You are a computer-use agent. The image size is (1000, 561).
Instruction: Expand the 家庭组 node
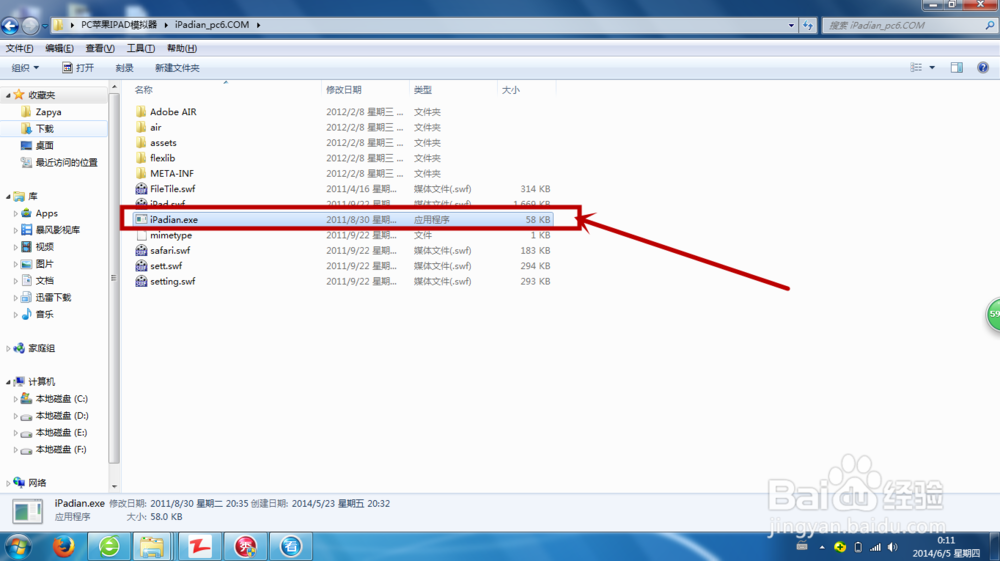point(8,348)
